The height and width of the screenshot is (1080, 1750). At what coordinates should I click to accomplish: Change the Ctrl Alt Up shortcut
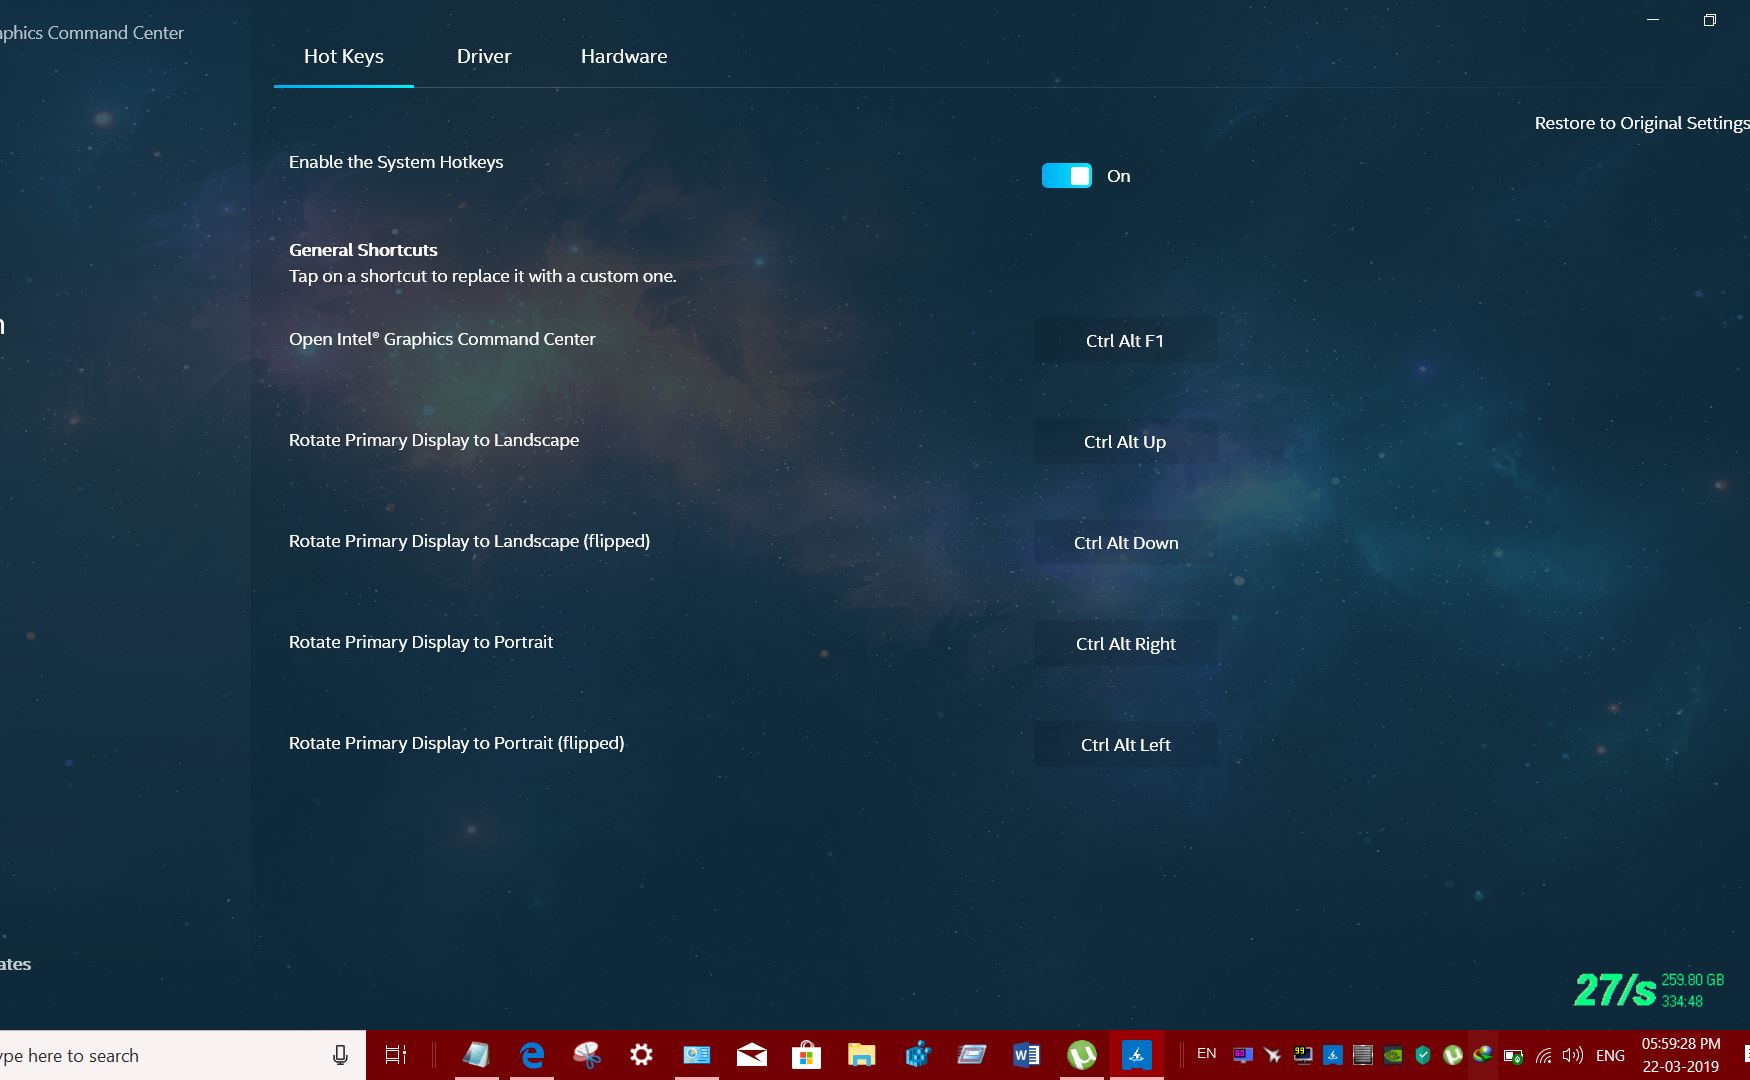point(1125,442)
